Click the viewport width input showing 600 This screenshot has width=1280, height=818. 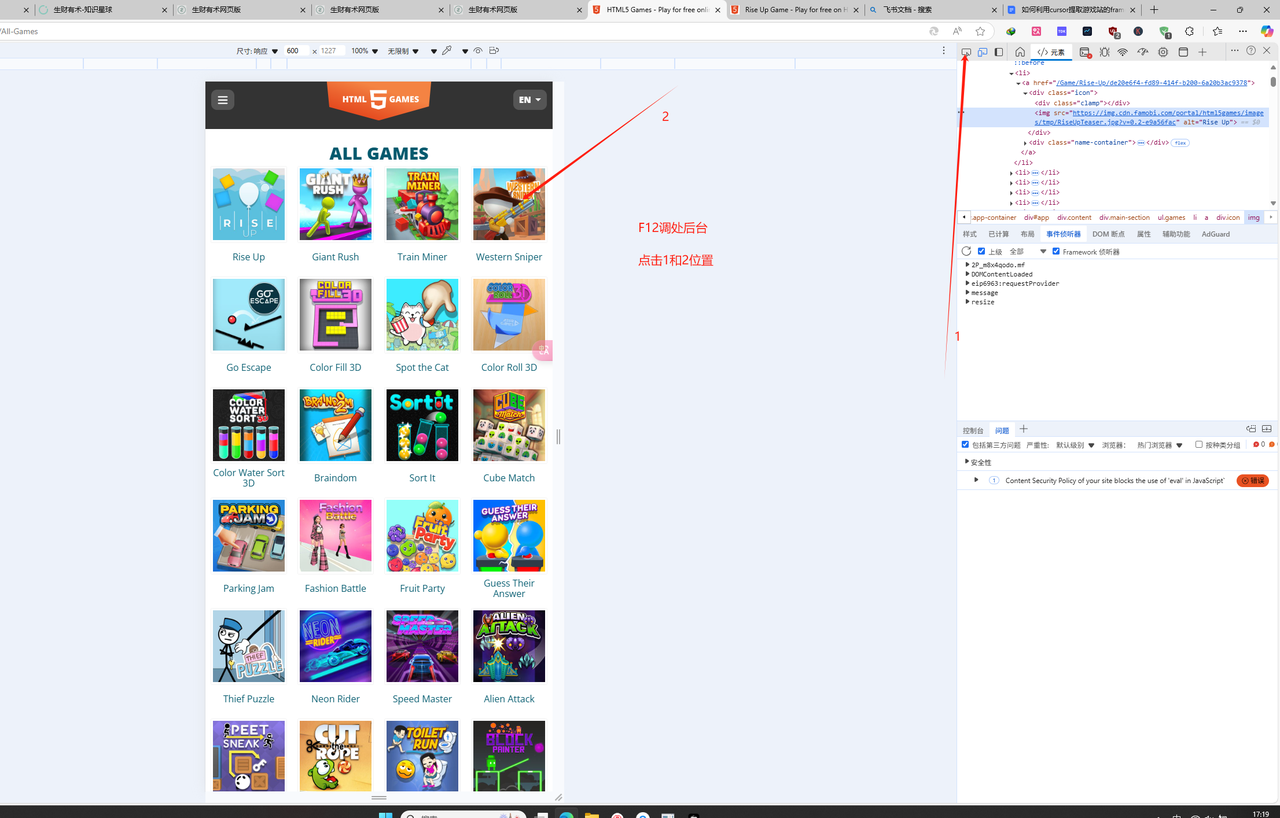[295, 51]
